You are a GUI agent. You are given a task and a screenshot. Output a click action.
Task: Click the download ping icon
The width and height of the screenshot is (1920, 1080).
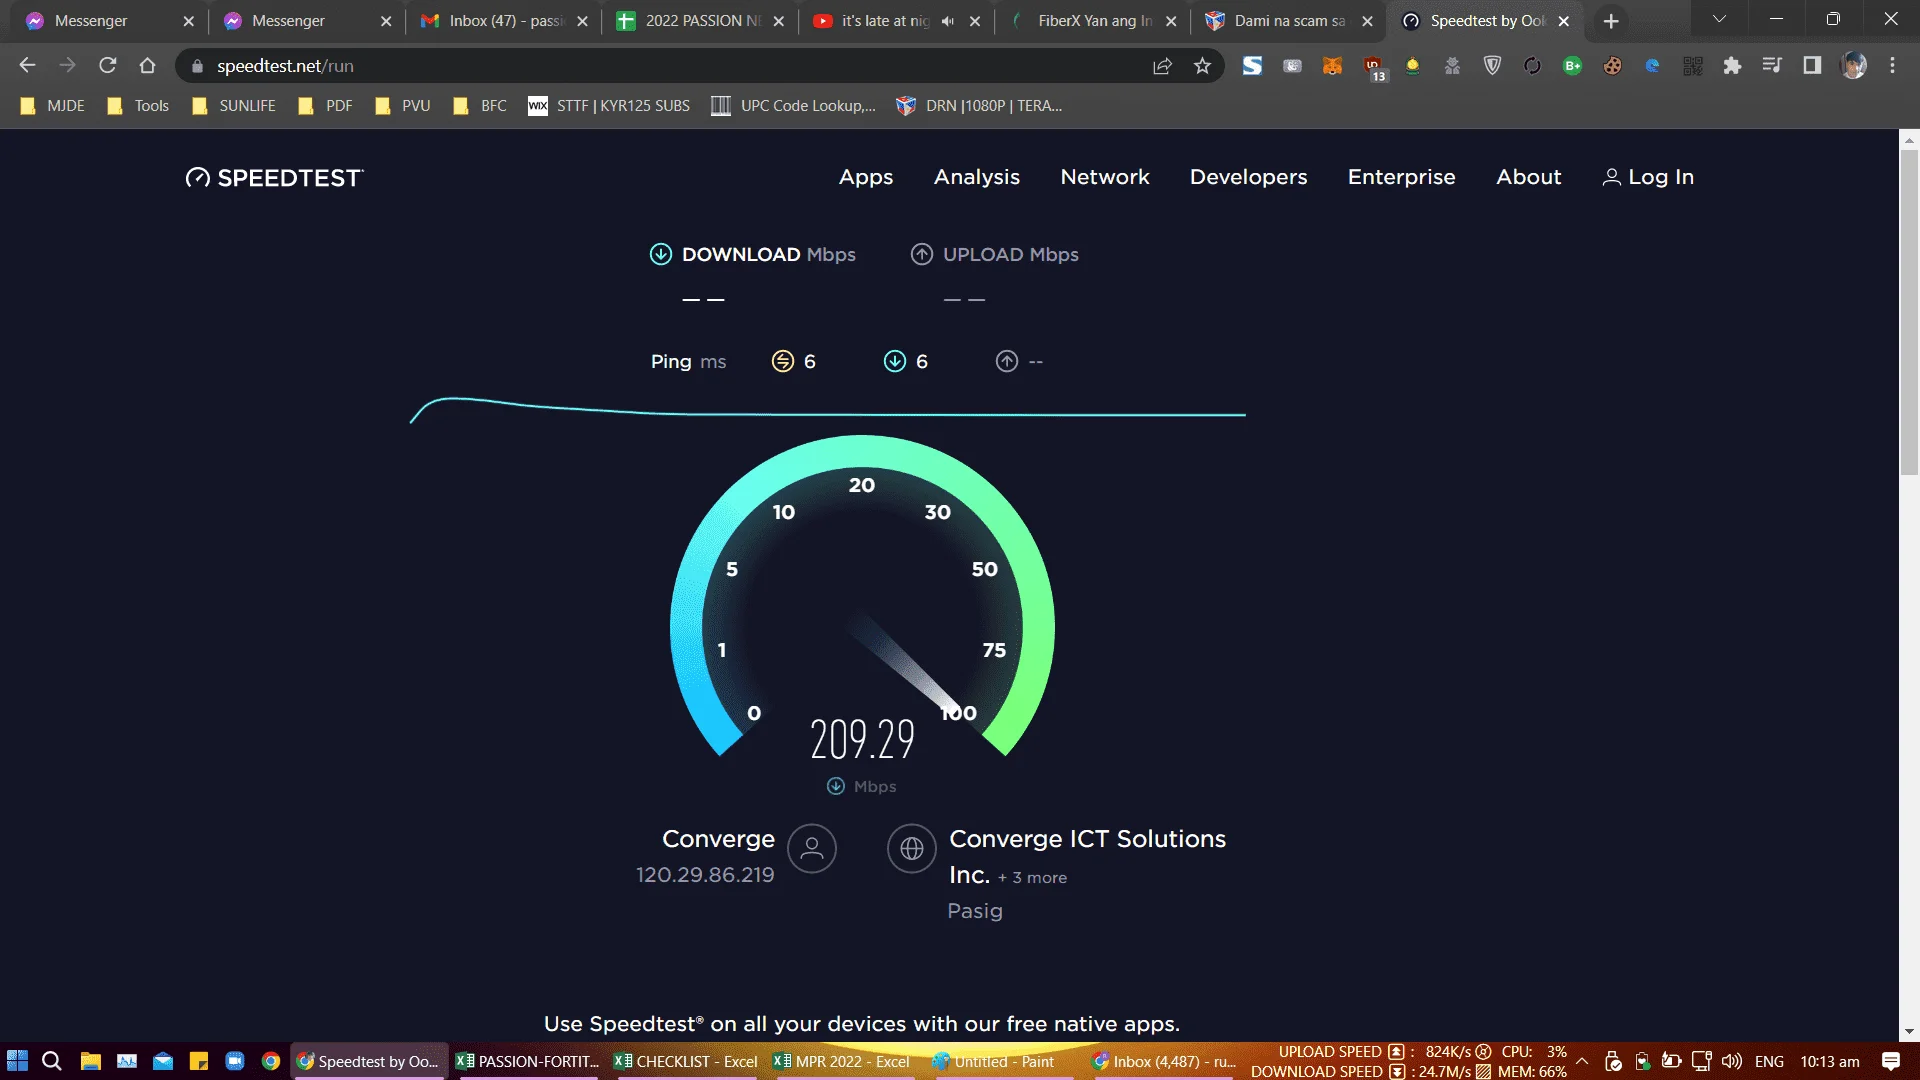[x=895, y=361]
